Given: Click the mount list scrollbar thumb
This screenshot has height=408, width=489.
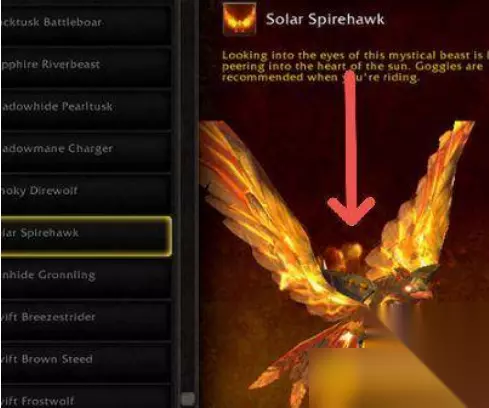Looking at the screenshot, I should point(188,398).
